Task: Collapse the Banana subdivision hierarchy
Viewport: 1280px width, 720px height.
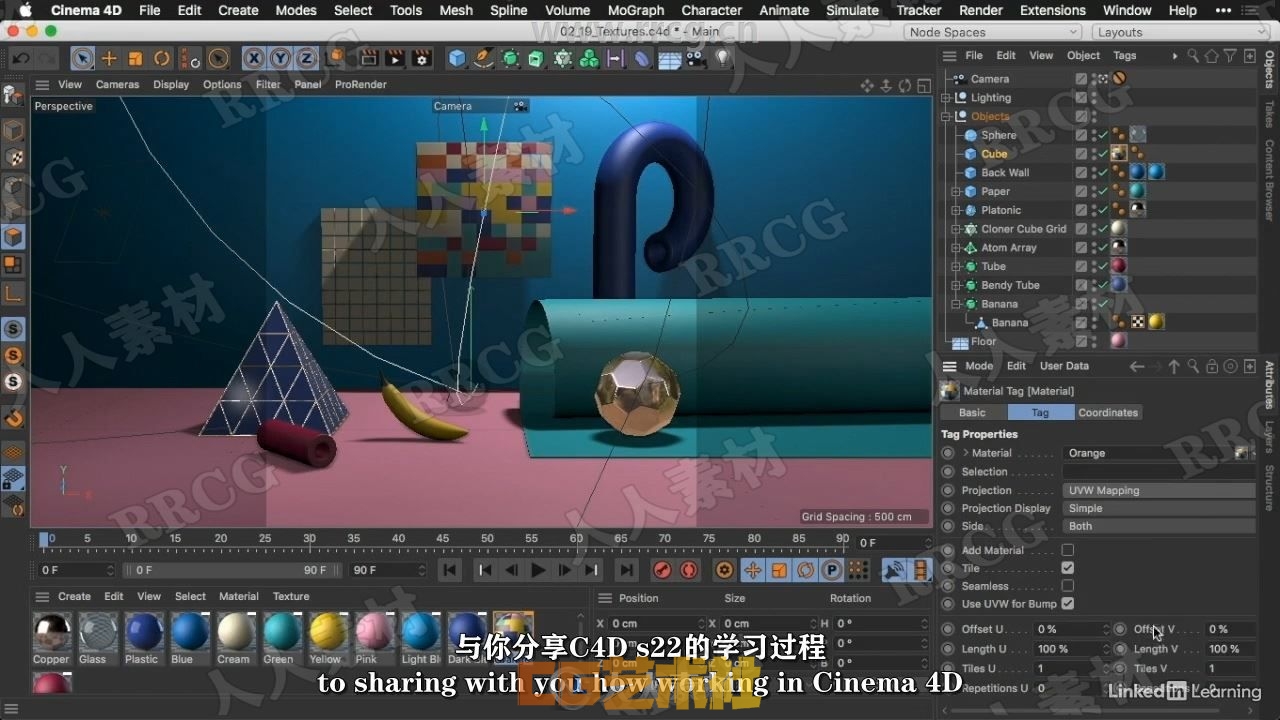Action: point(957,304)
